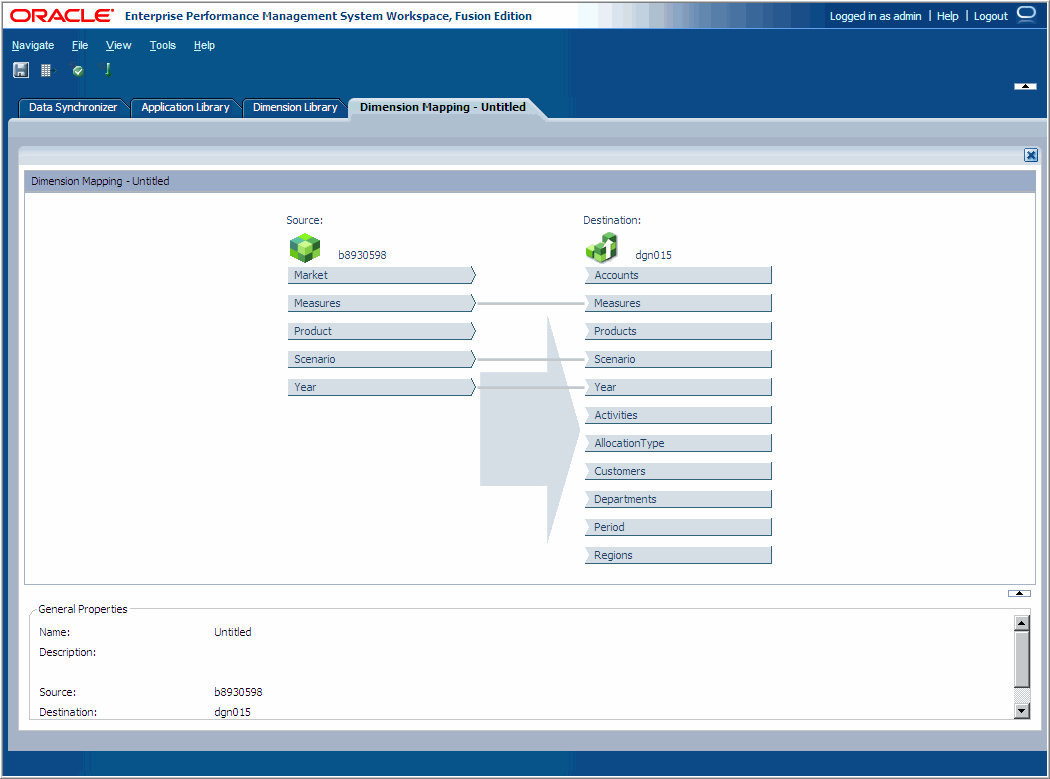Open the Tools menu
Viewport: 1050px width, 779px height.
(x=163, y=46)
